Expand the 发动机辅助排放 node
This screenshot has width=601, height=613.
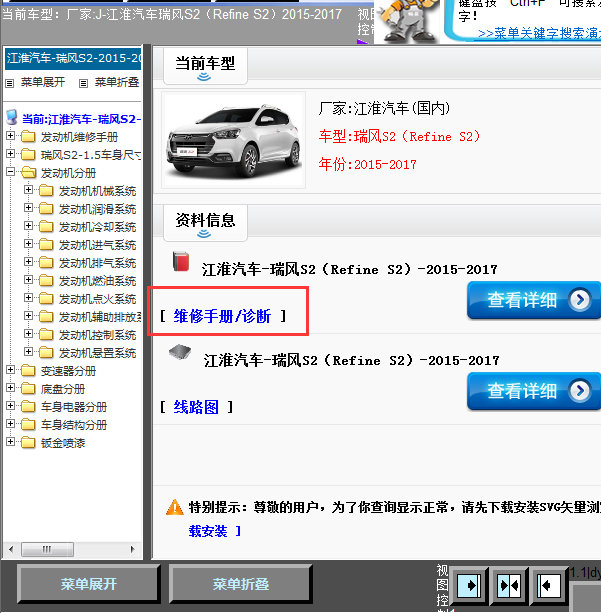point(28,315)
